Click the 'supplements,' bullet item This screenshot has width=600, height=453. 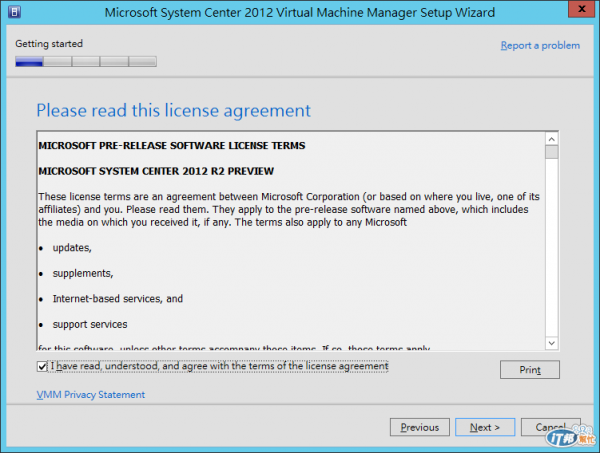[x=83, y=273]
